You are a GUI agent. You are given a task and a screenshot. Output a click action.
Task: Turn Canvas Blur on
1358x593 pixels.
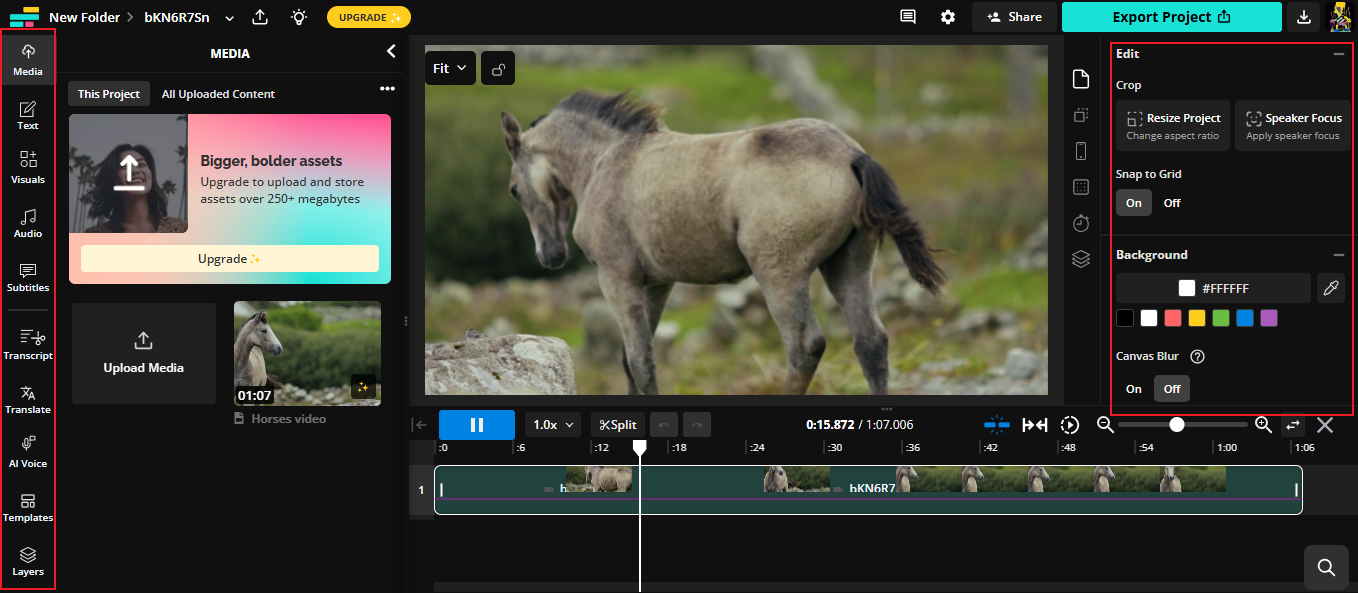[1133, 389]
